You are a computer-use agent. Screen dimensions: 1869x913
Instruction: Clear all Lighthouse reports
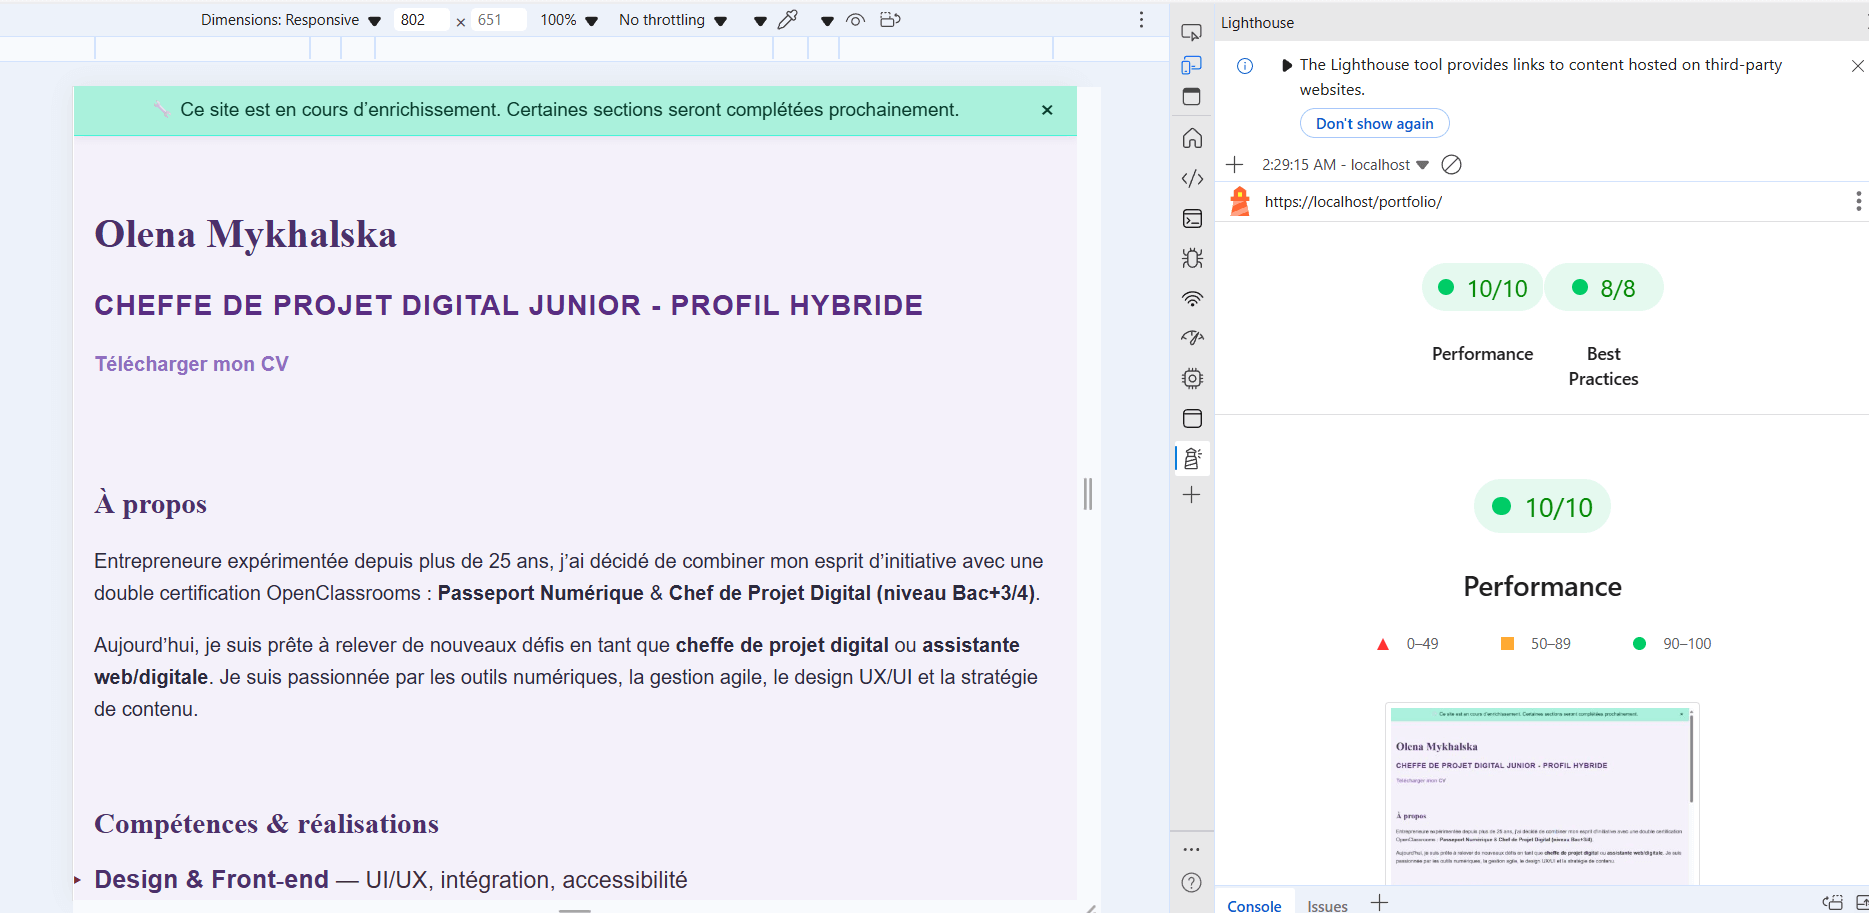1452,164
